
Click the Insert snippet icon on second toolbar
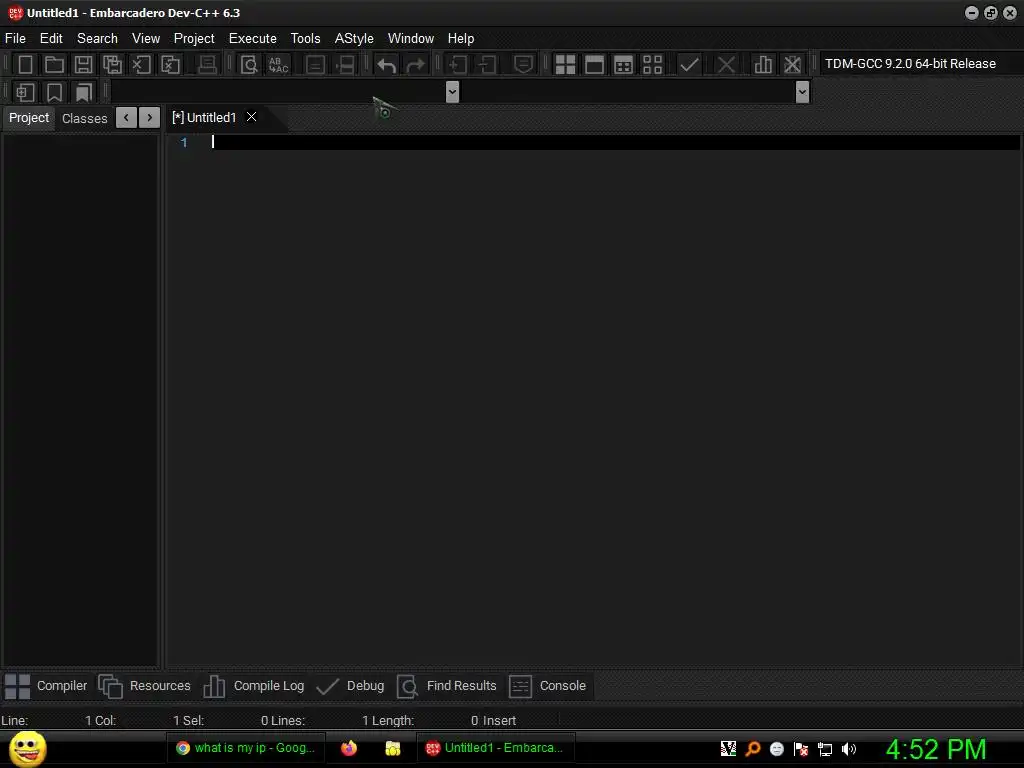25,92
